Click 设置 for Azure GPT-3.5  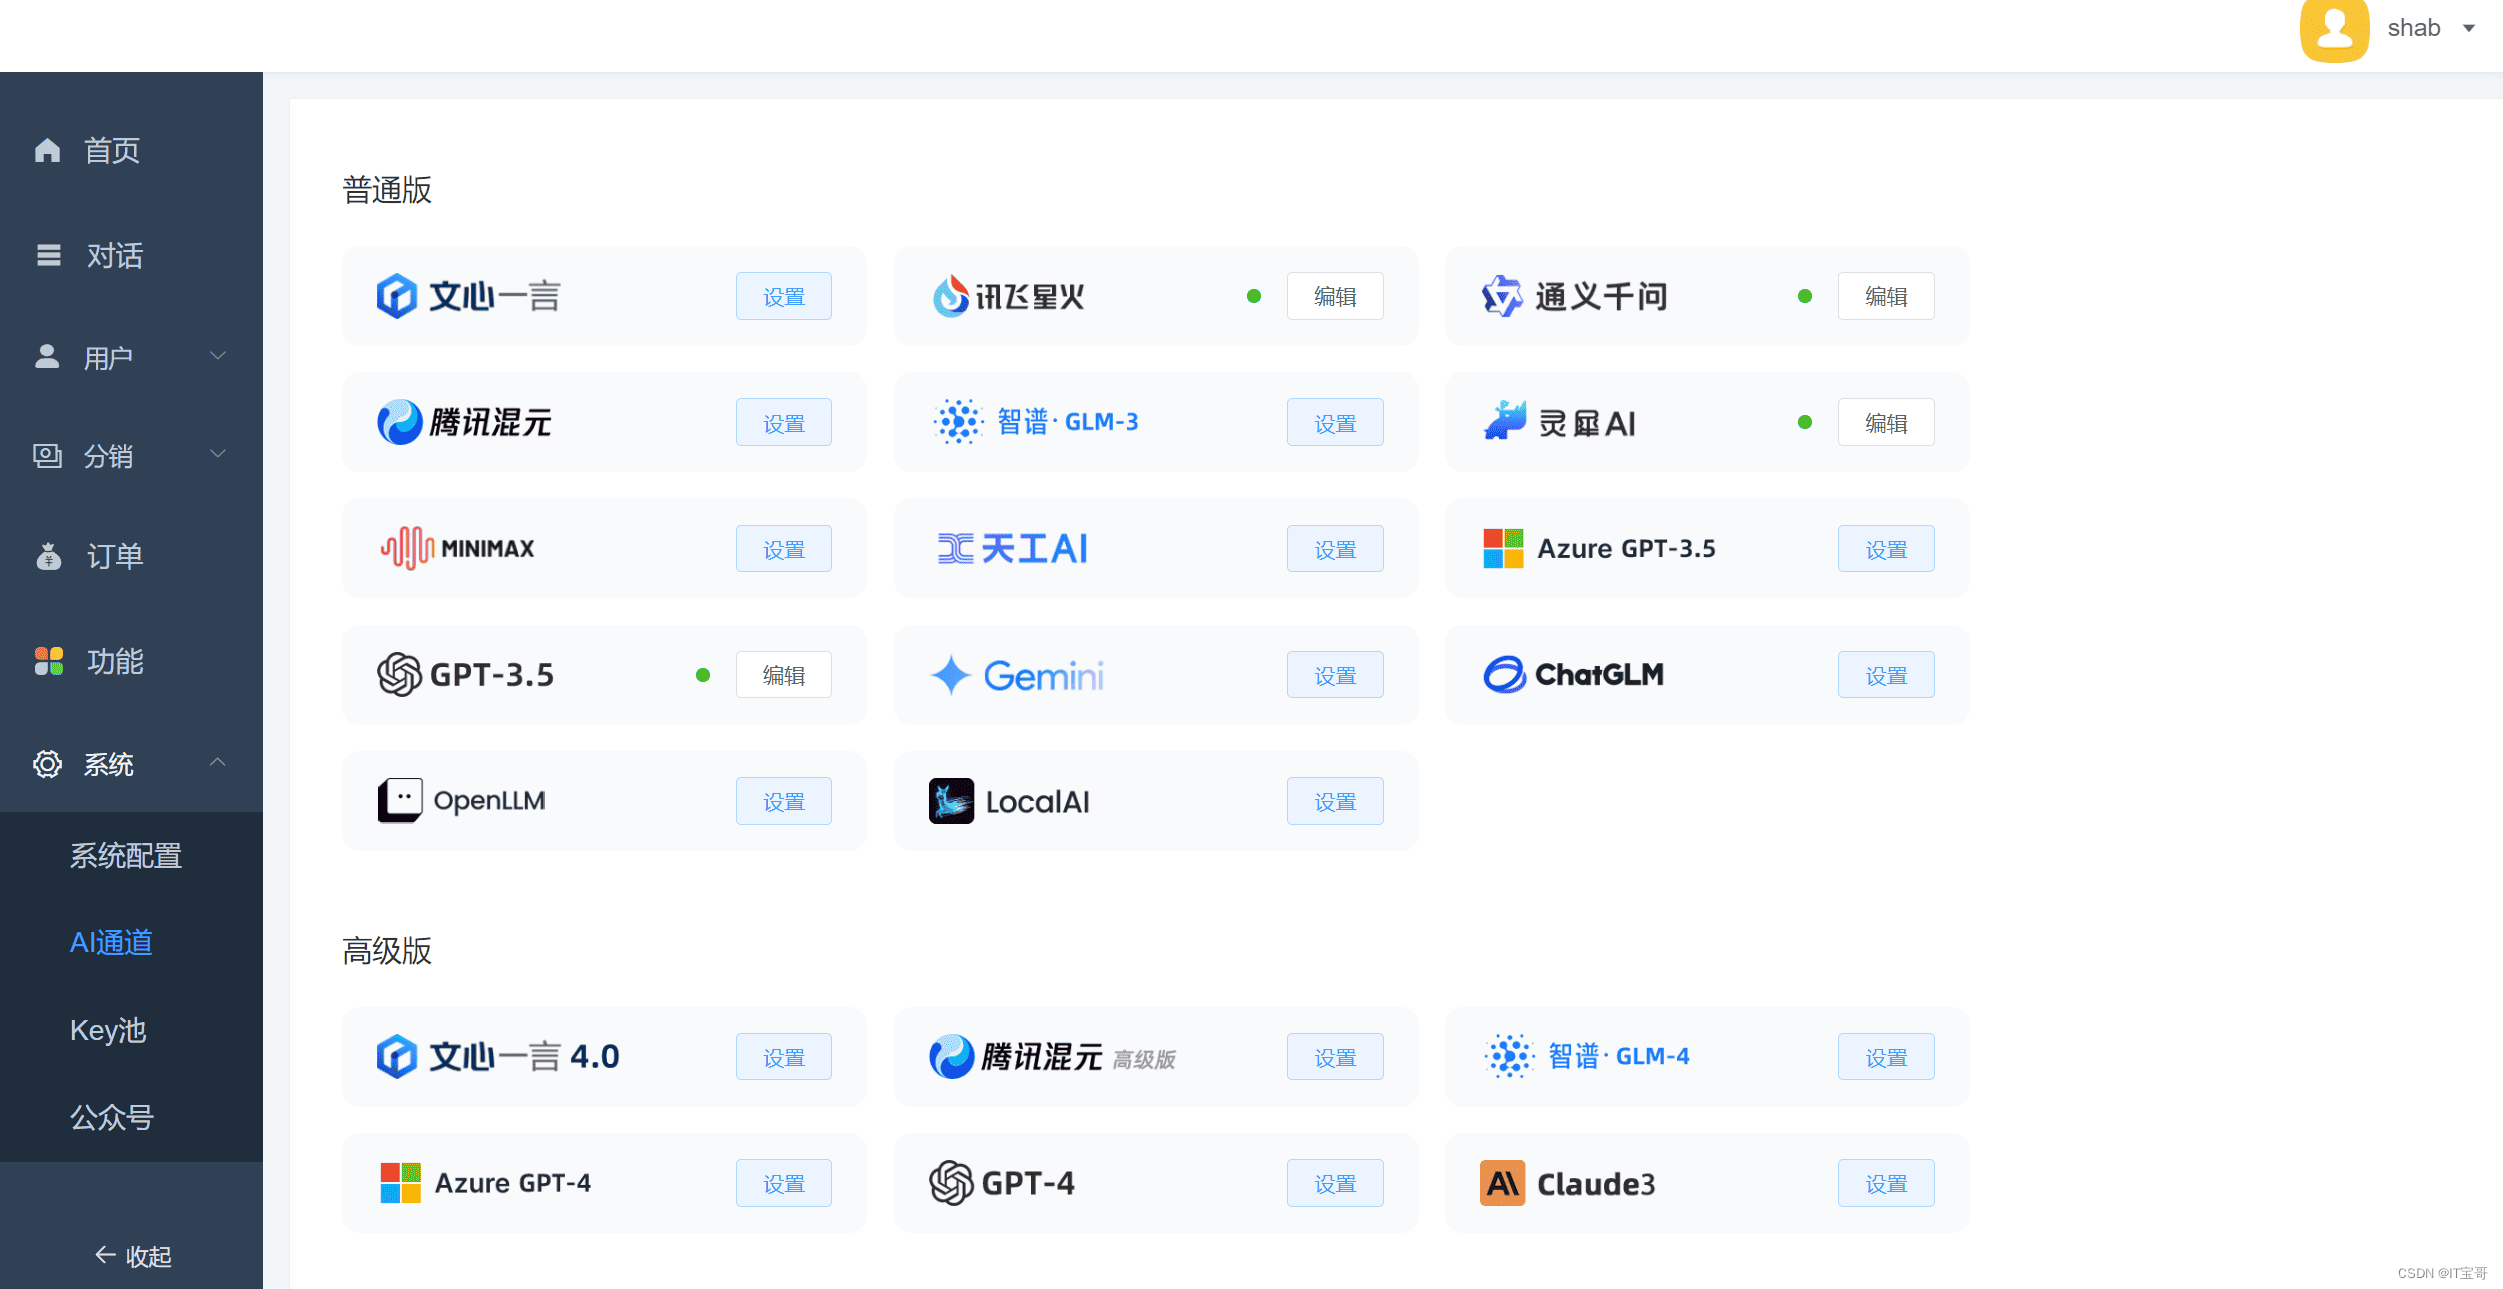(x=1886, y=548)
